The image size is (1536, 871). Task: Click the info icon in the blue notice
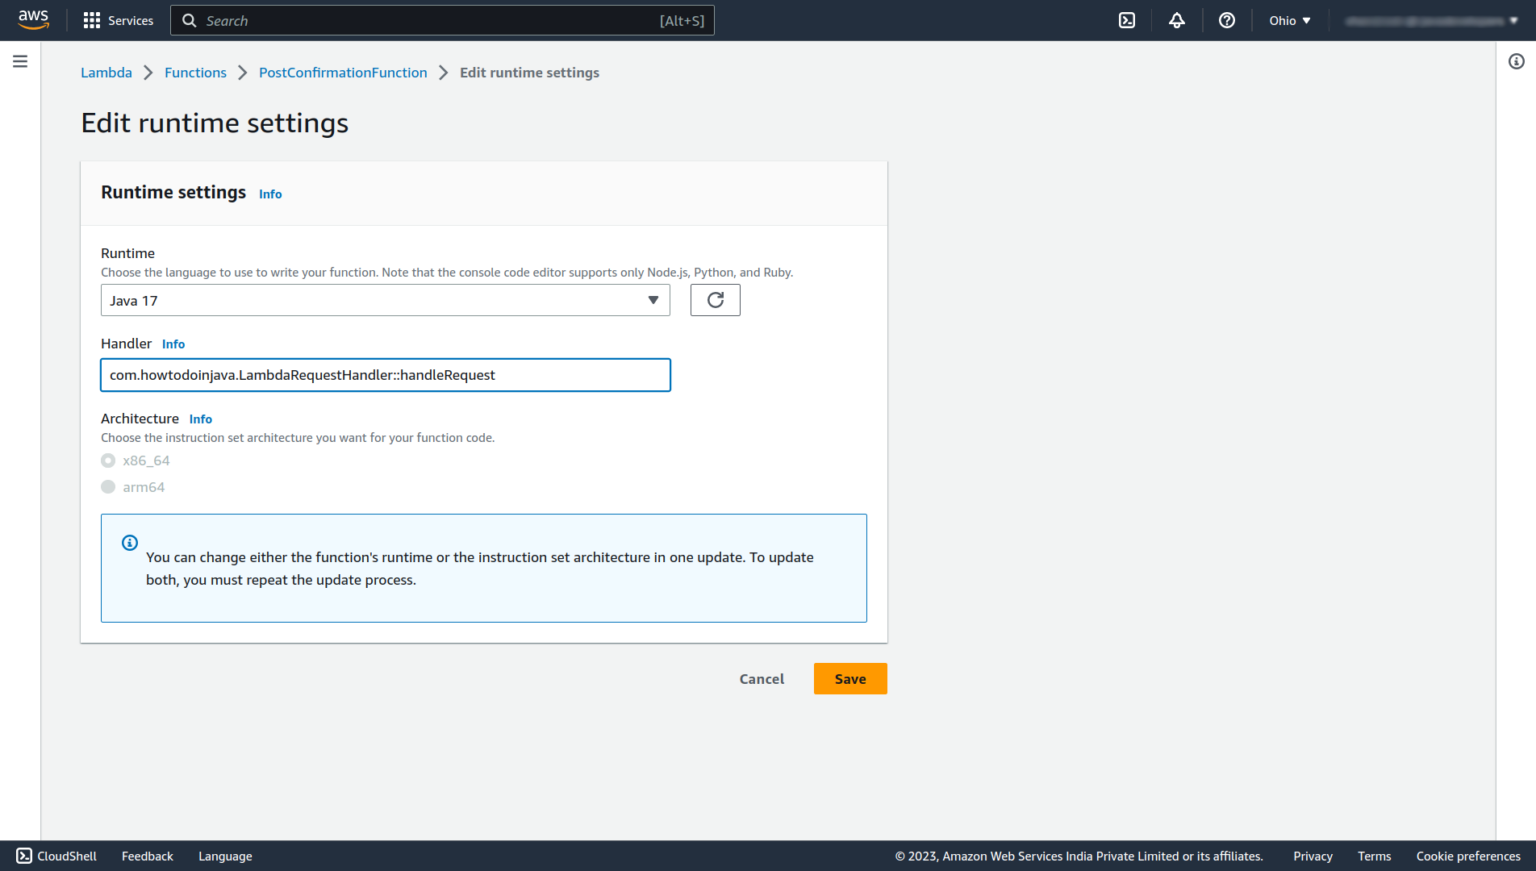click(129, 542)
